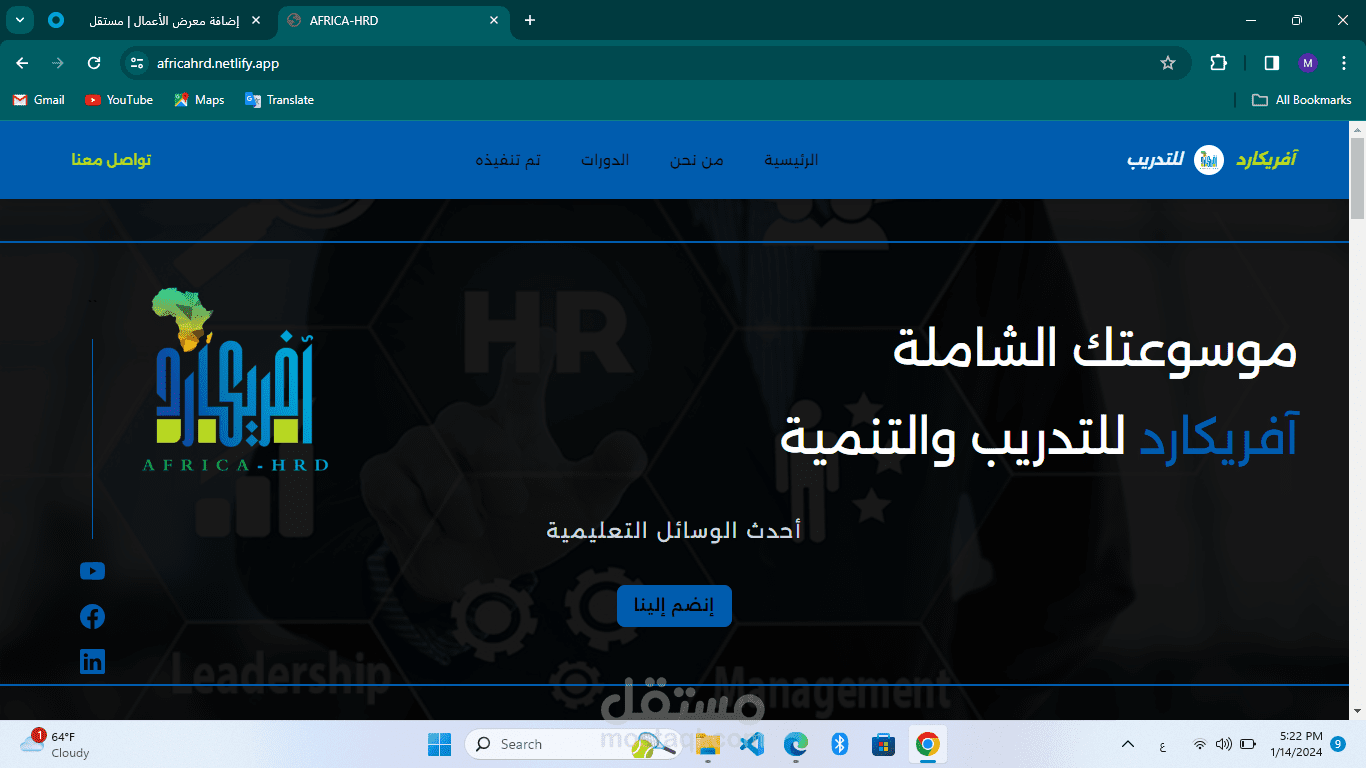
Task: Go back with the browser back arrow
Action: point(22,63)
